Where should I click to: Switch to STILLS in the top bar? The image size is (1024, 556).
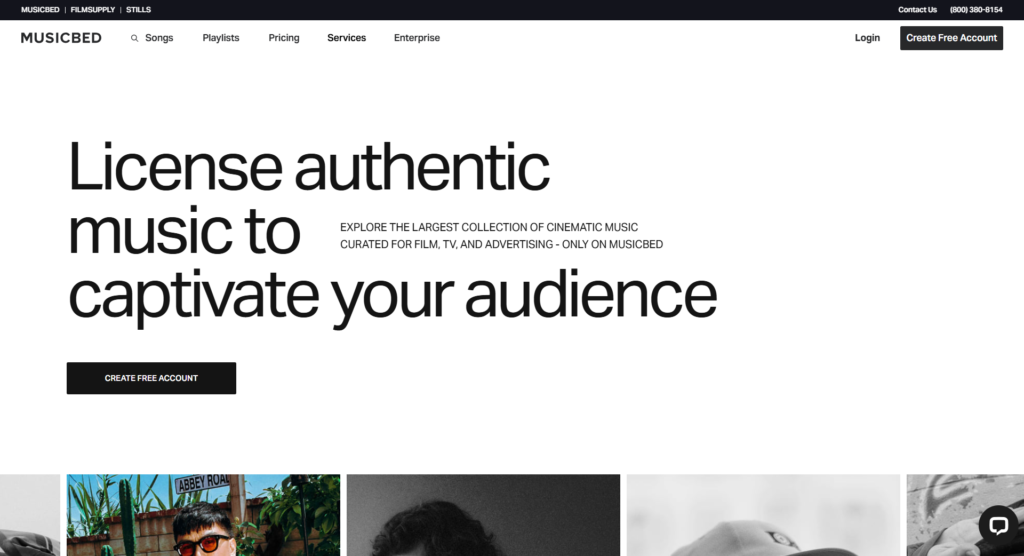click(138, 10)
